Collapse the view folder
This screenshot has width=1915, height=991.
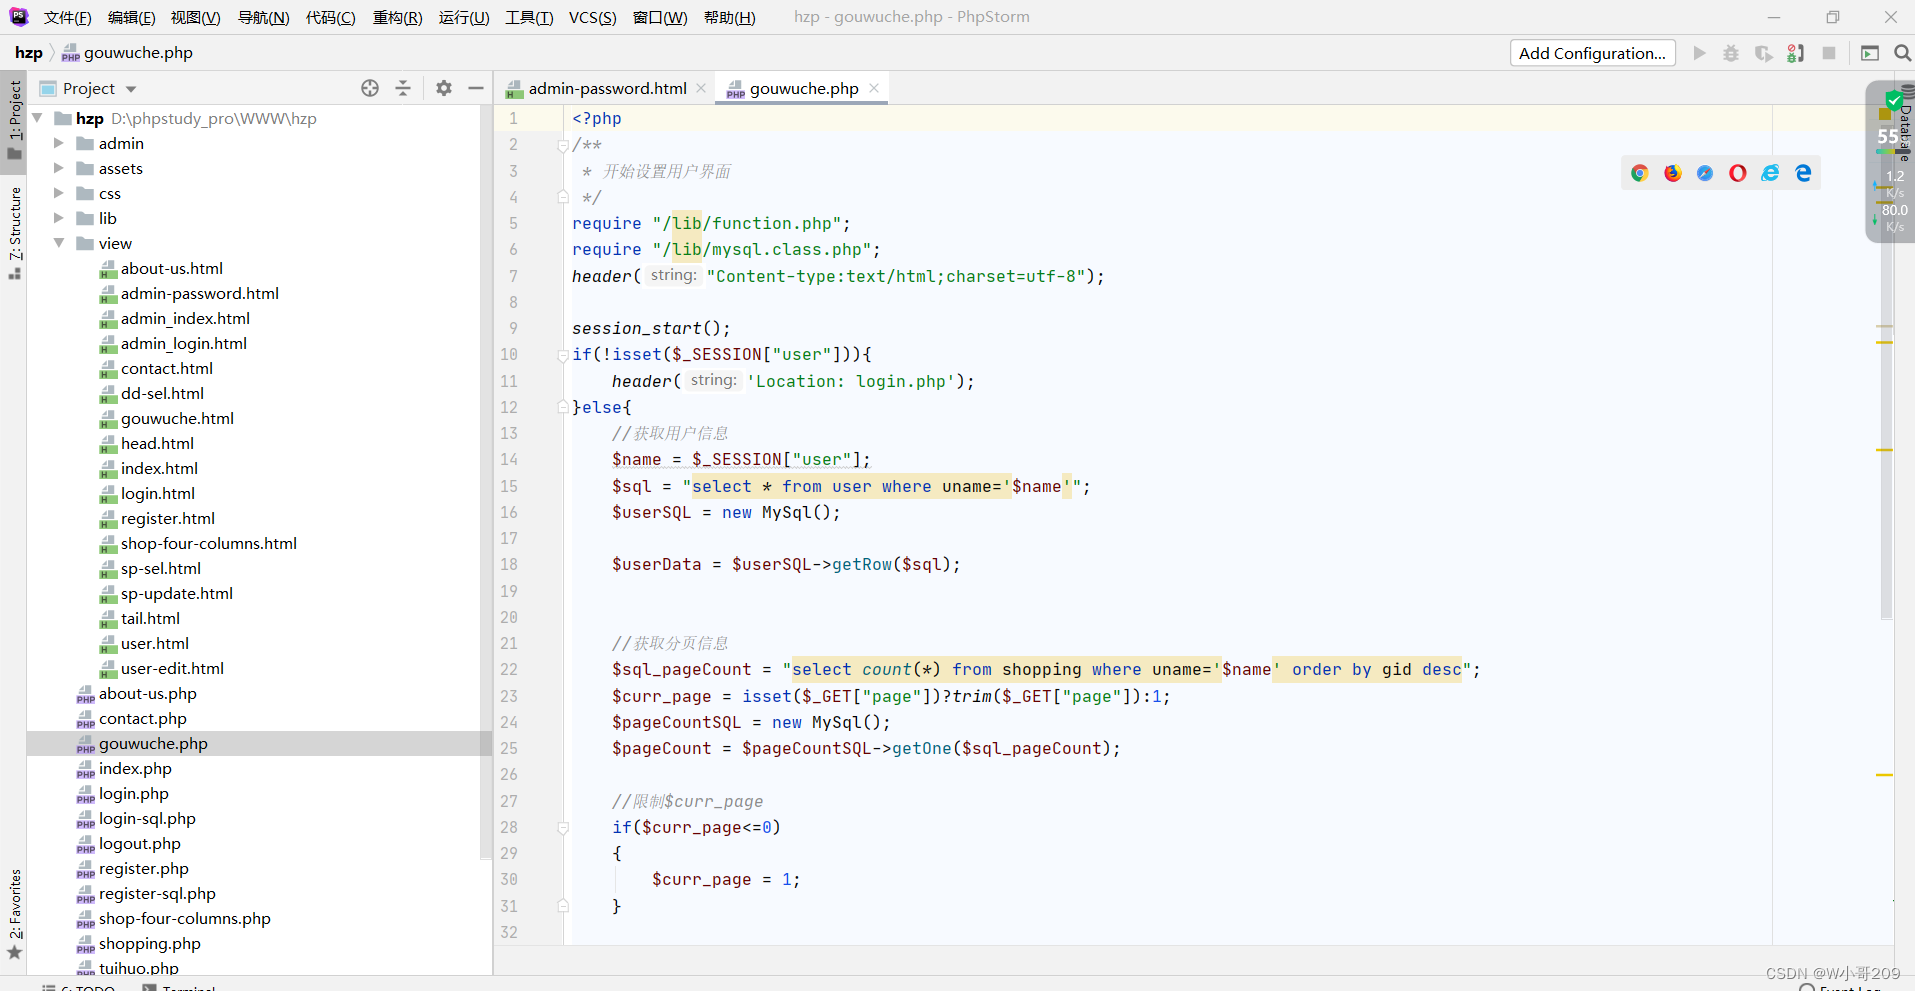pos(59,243)
